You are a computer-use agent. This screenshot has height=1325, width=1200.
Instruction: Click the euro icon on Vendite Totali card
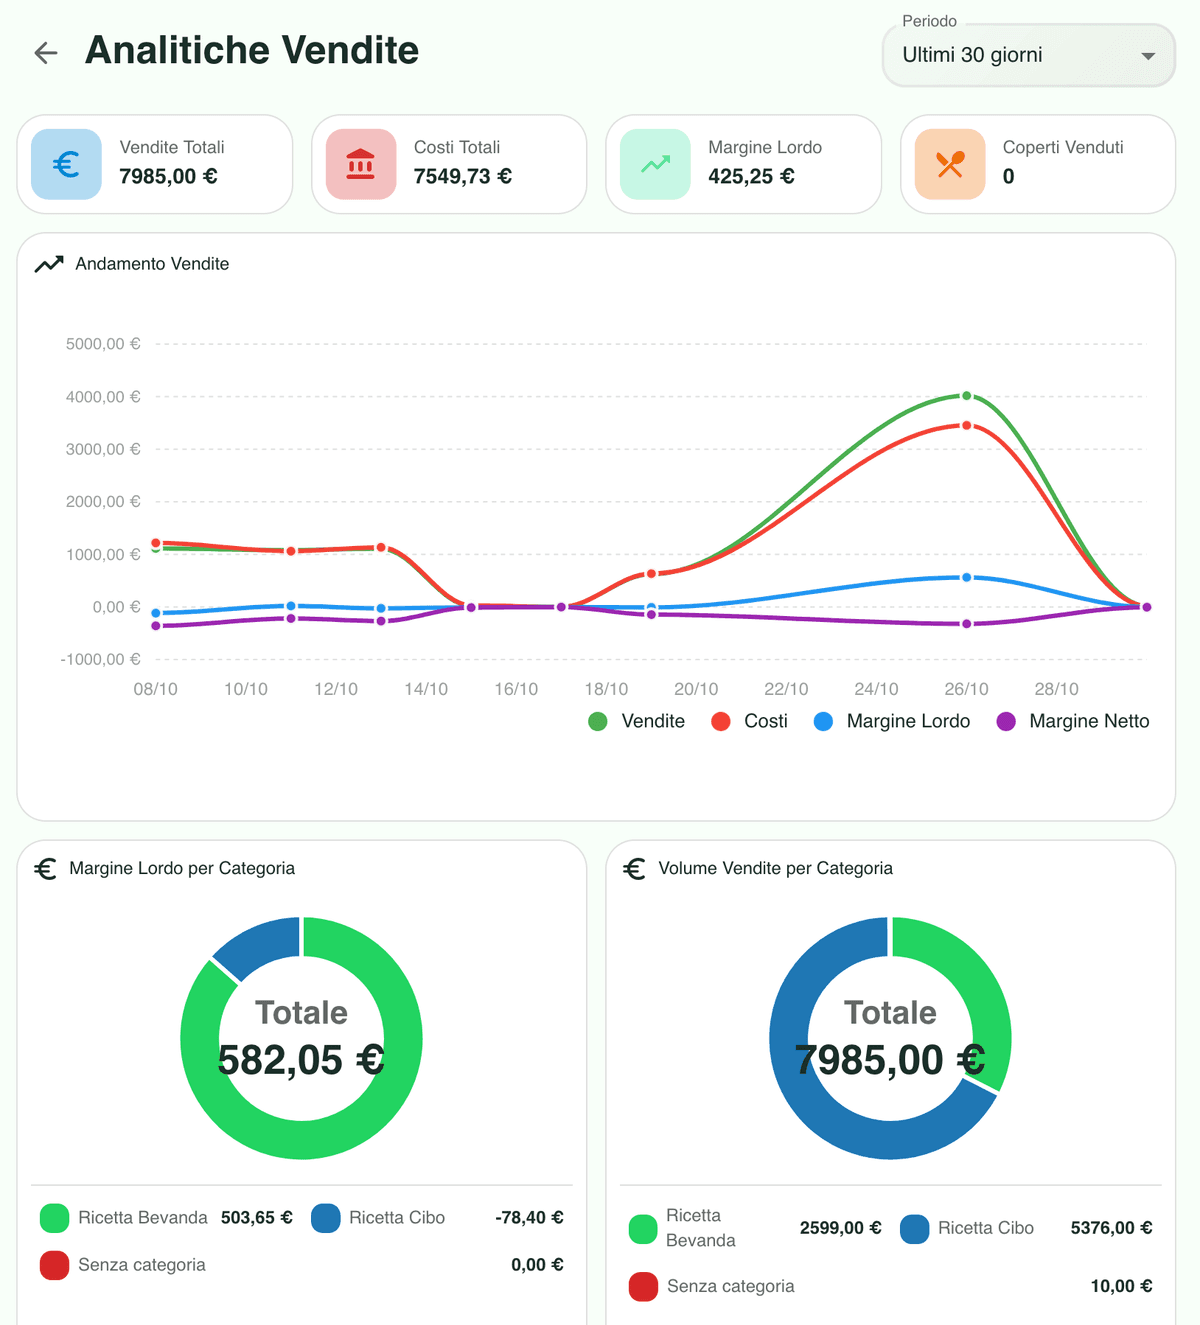coord(66,164)
